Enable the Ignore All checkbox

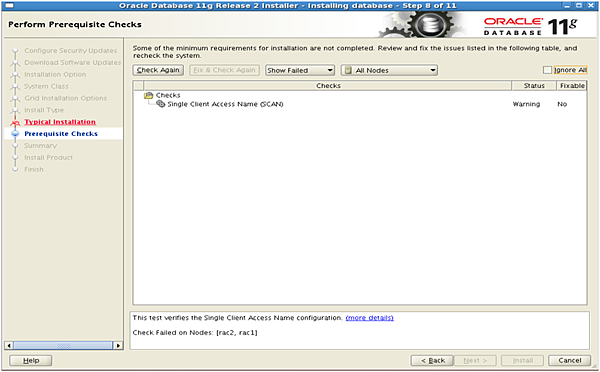point(547,70)
